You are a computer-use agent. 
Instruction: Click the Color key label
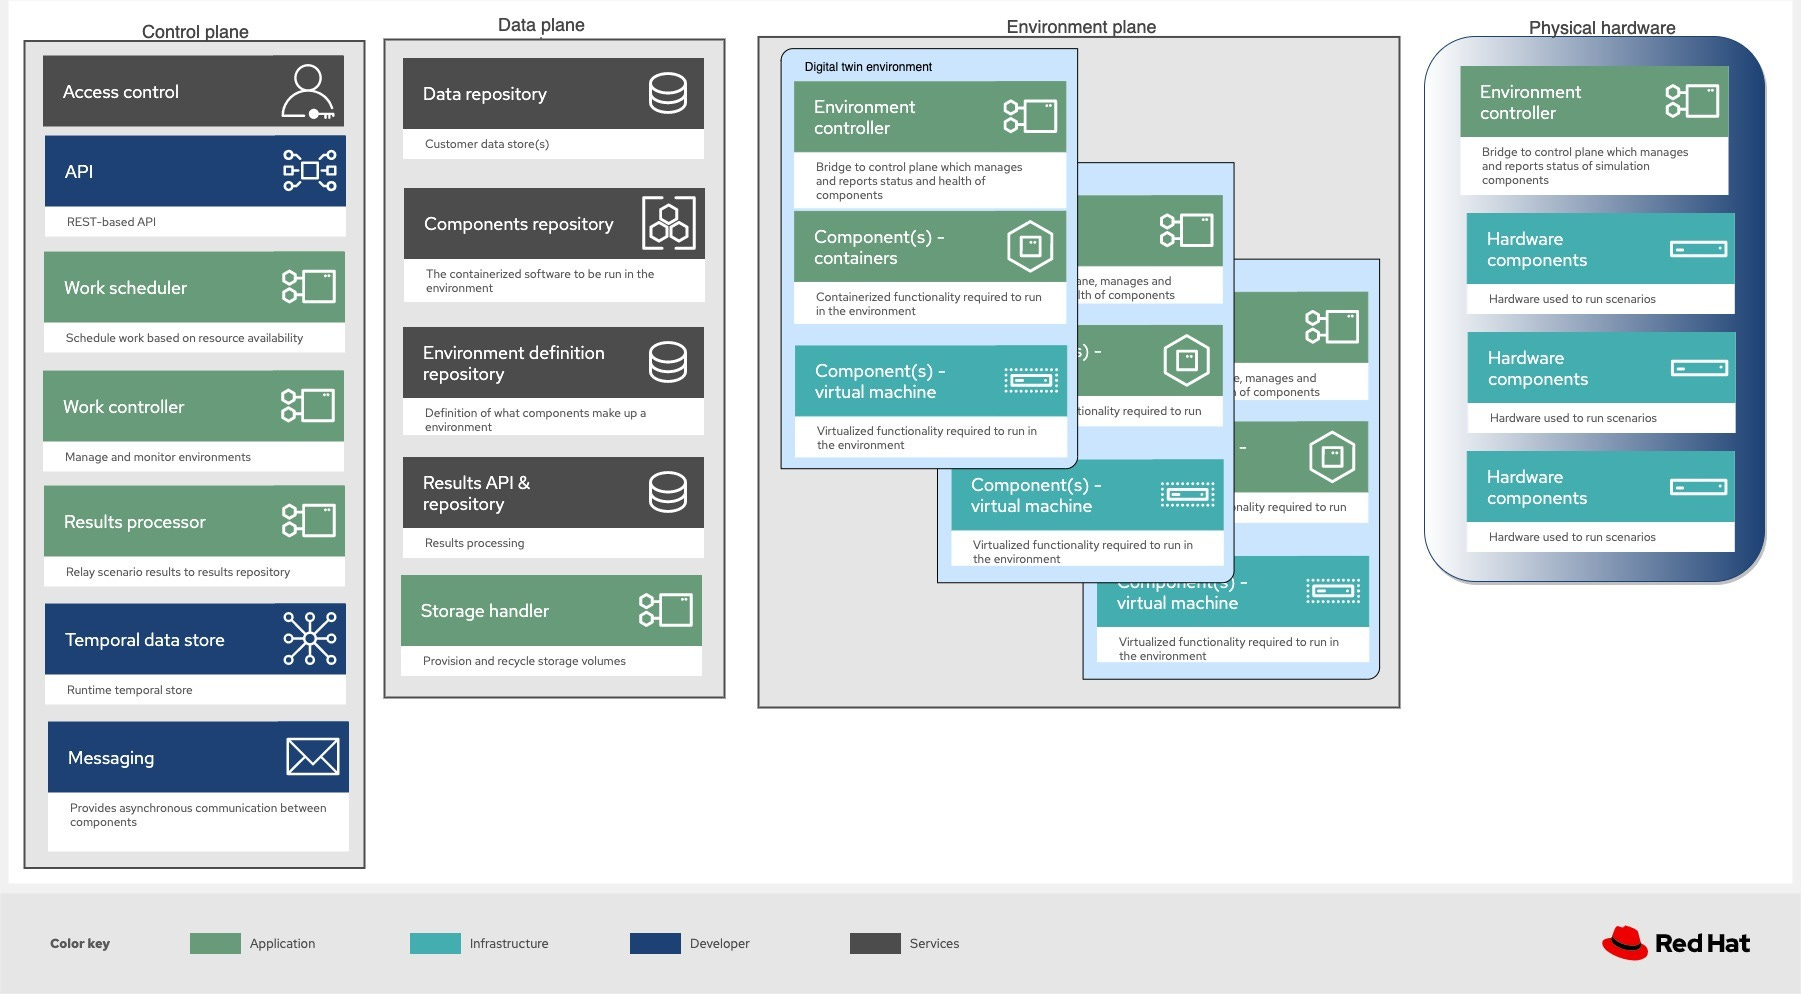[x=80, y=943]
